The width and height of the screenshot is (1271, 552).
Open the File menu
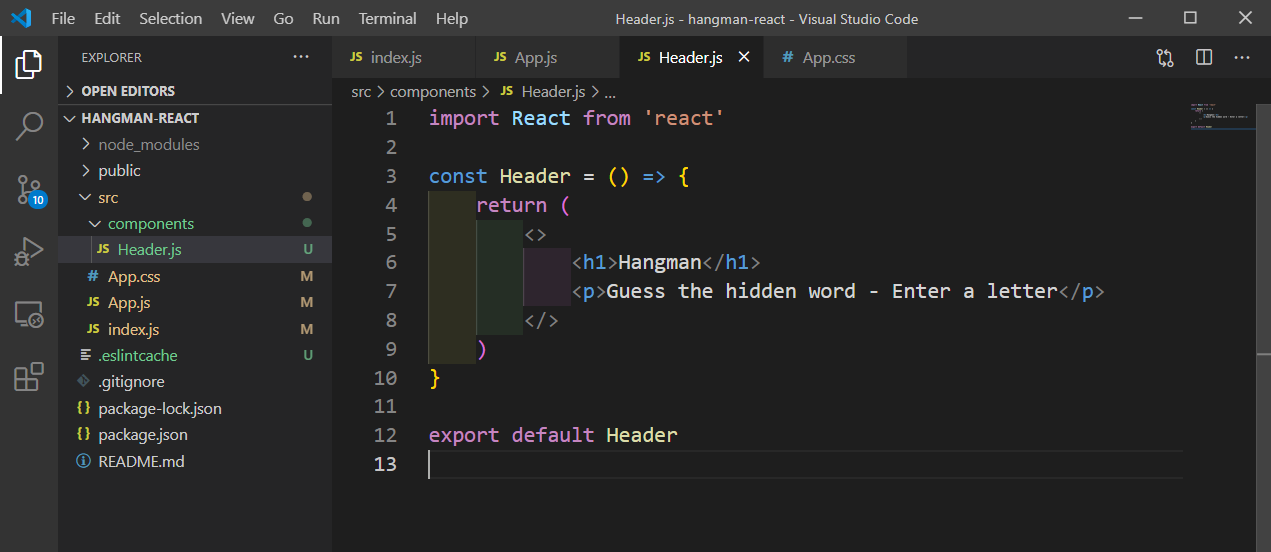click(x=63, y=18)
